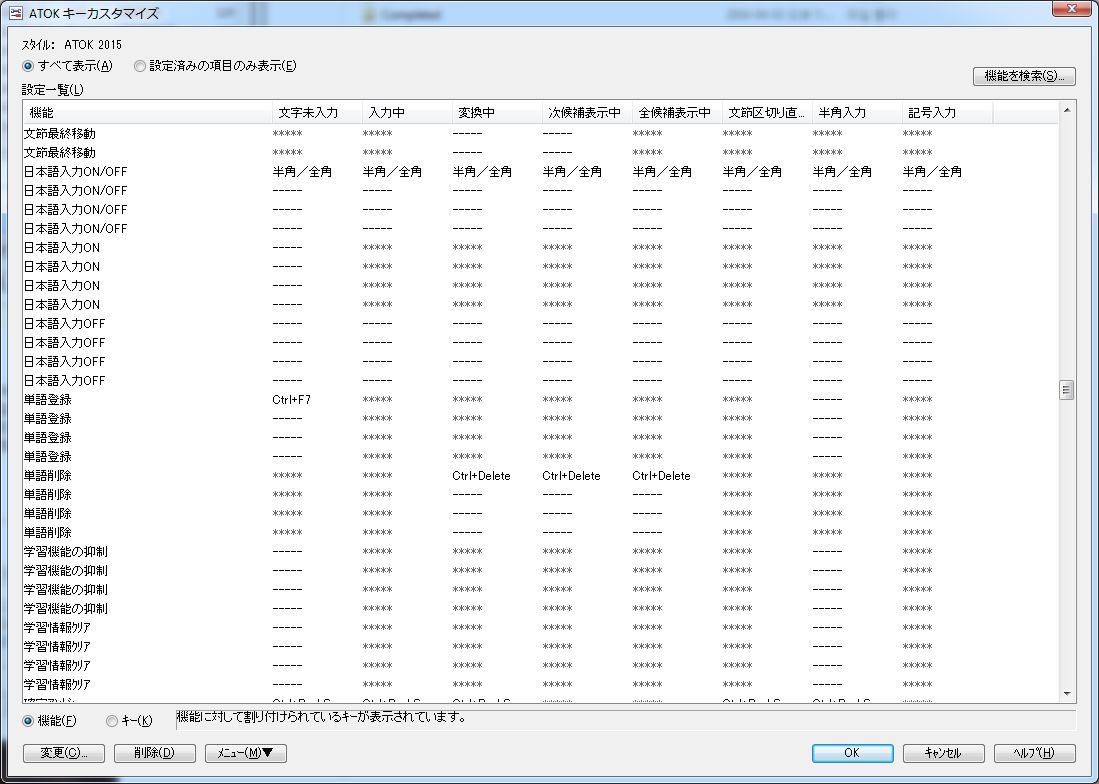The image size is (1099, 784).
Task: Click the 記号入力 column header
Action: pyautogui.click(x=947, y=113)
